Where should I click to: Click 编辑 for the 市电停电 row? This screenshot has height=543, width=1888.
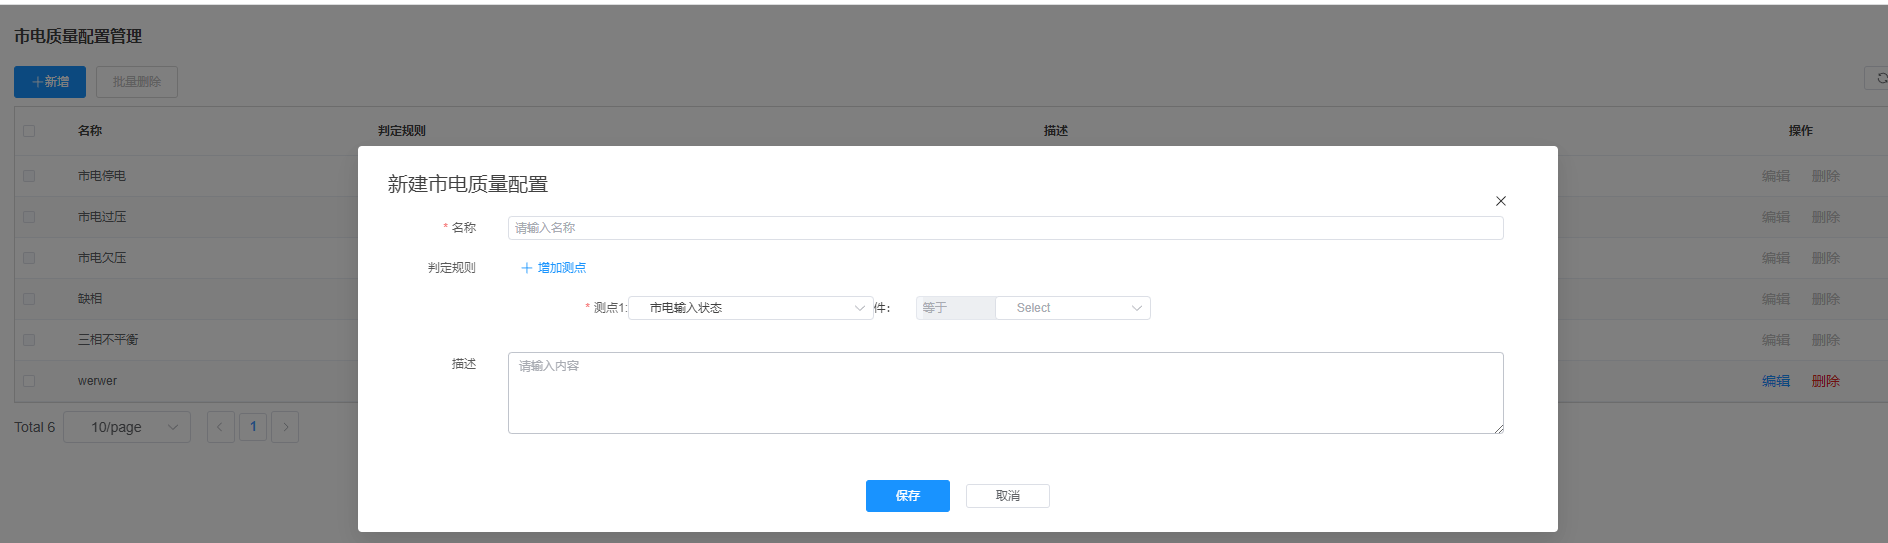pos(1776,176)
